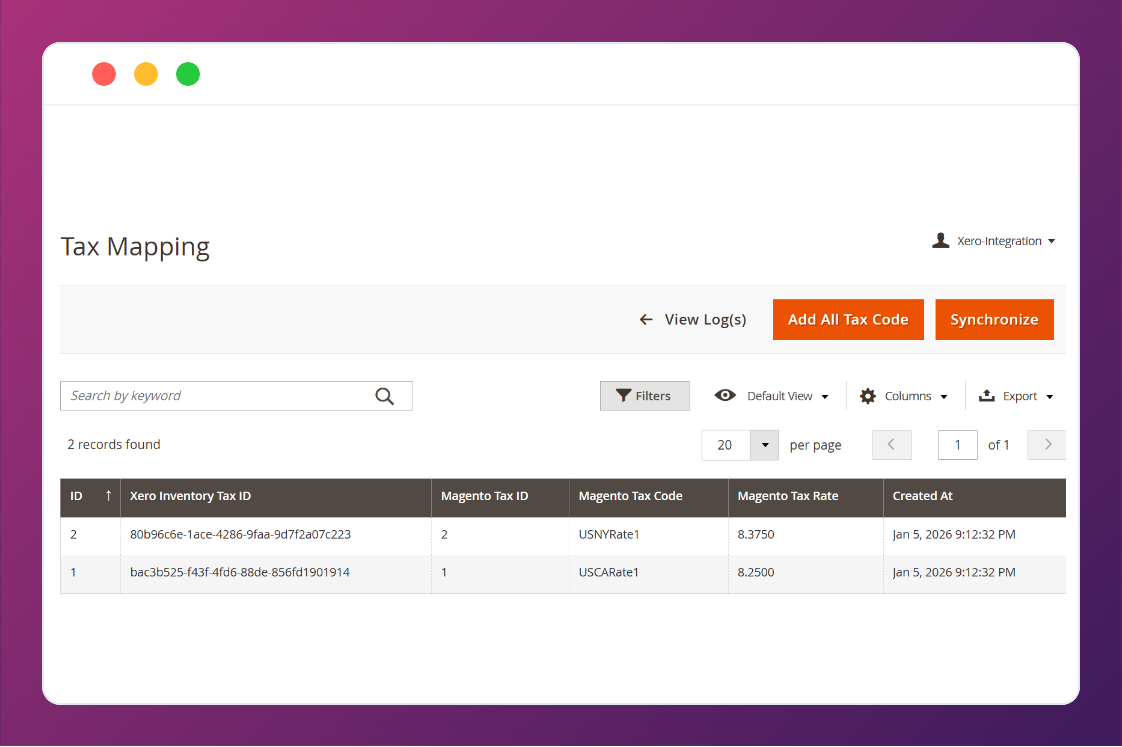Click the Export upload icon
Viewport: 1122px width, 747px height.
click(987, 396)
